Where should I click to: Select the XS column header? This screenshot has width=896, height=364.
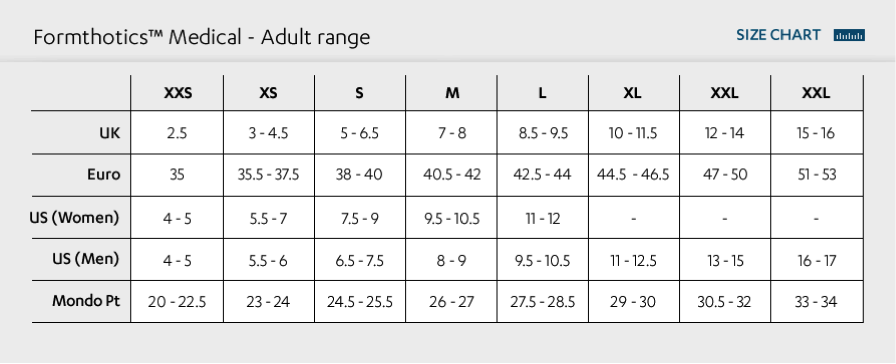(268, 93)
